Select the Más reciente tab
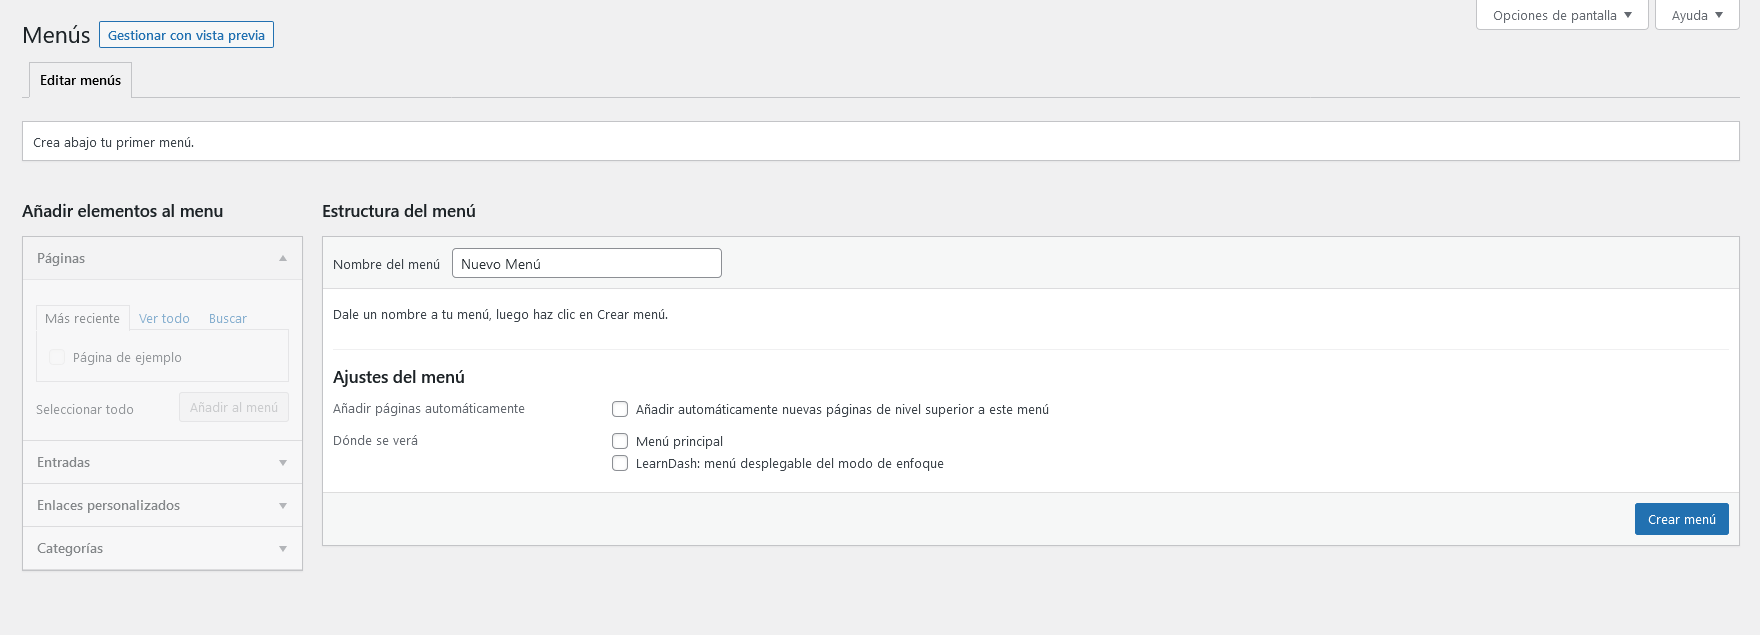The height and width of the screenshot is (635, 1760). (x=82, y=318)
